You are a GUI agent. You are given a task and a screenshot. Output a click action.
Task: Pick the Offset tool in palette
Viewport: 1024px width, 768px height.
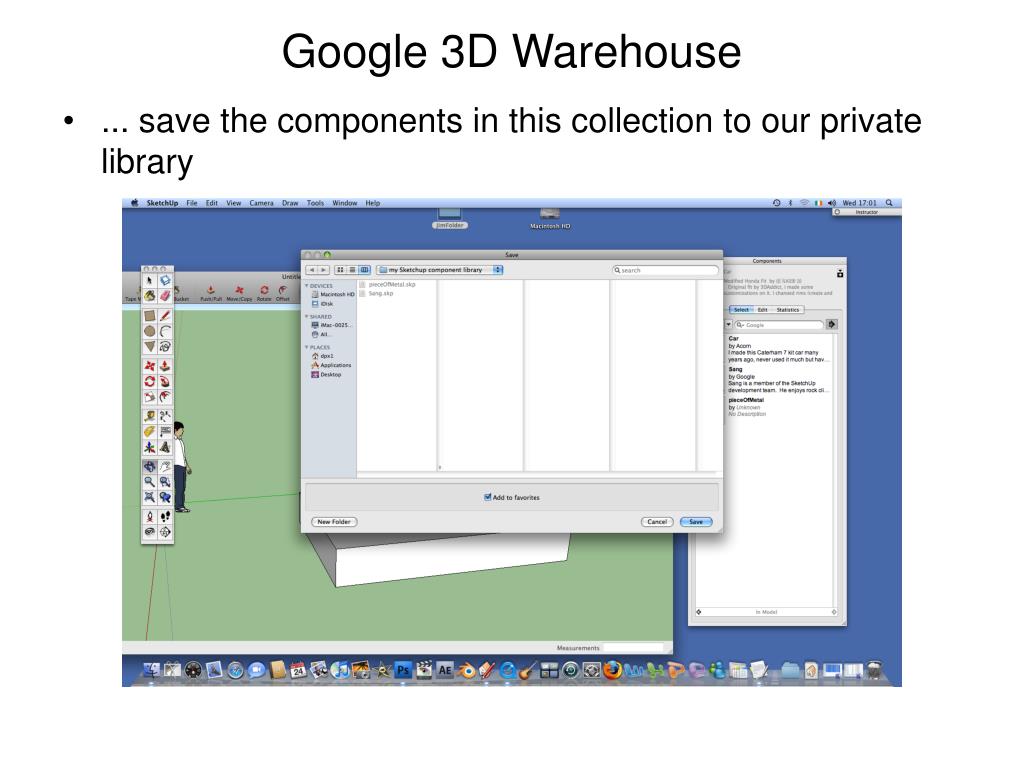(165, 397)
